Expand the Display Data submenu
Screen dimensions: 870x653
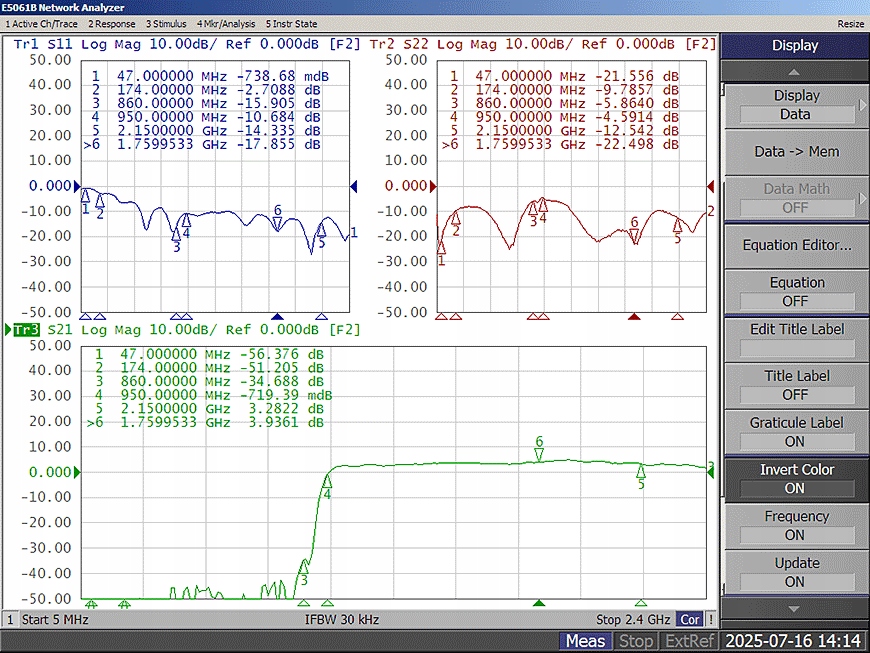[x=796, y=104]
